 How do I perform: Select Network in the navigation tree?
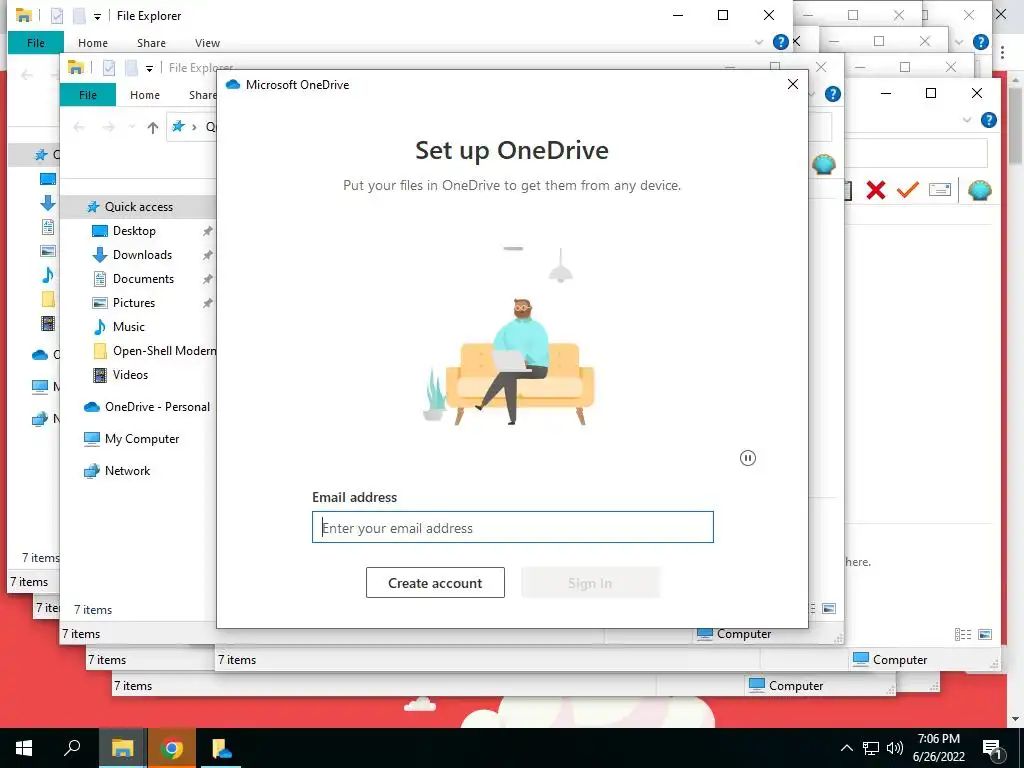click(x=127, y=471)
